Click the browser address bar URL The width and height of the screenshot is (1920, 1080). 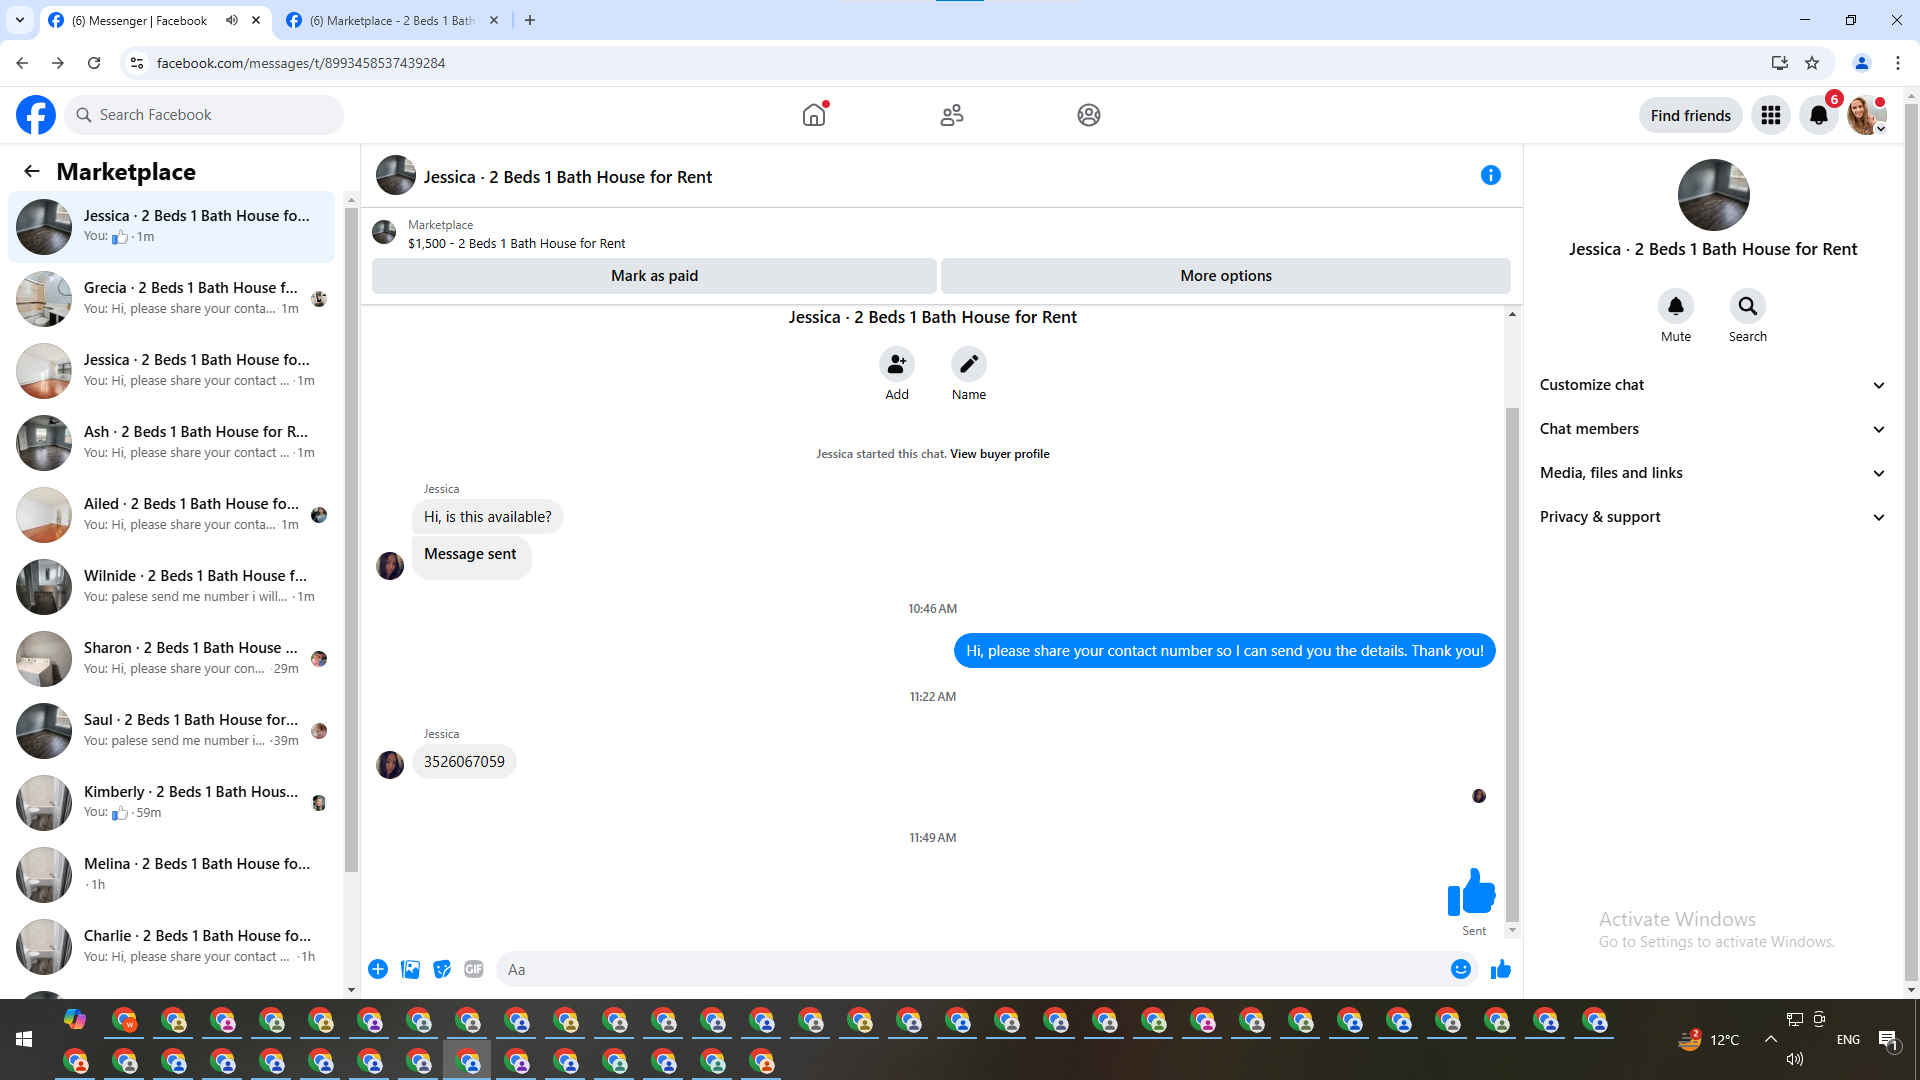tap(300, 63)
